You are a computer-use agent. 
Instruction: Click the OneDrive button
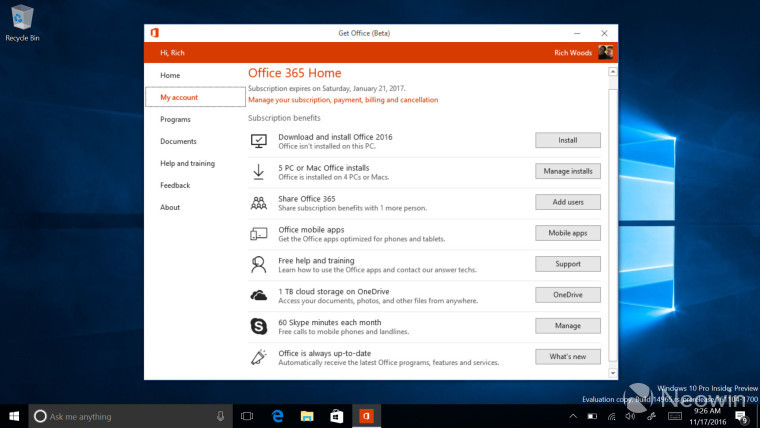click(568, 295)
